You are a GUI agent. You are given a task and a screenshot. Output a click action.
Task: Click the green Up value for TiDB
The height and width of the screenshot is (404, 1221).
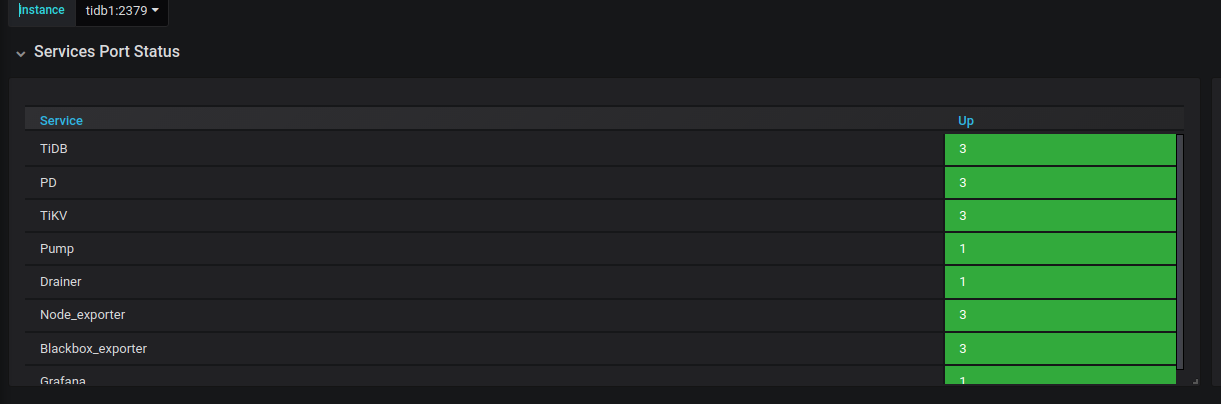click(1059, 149)
